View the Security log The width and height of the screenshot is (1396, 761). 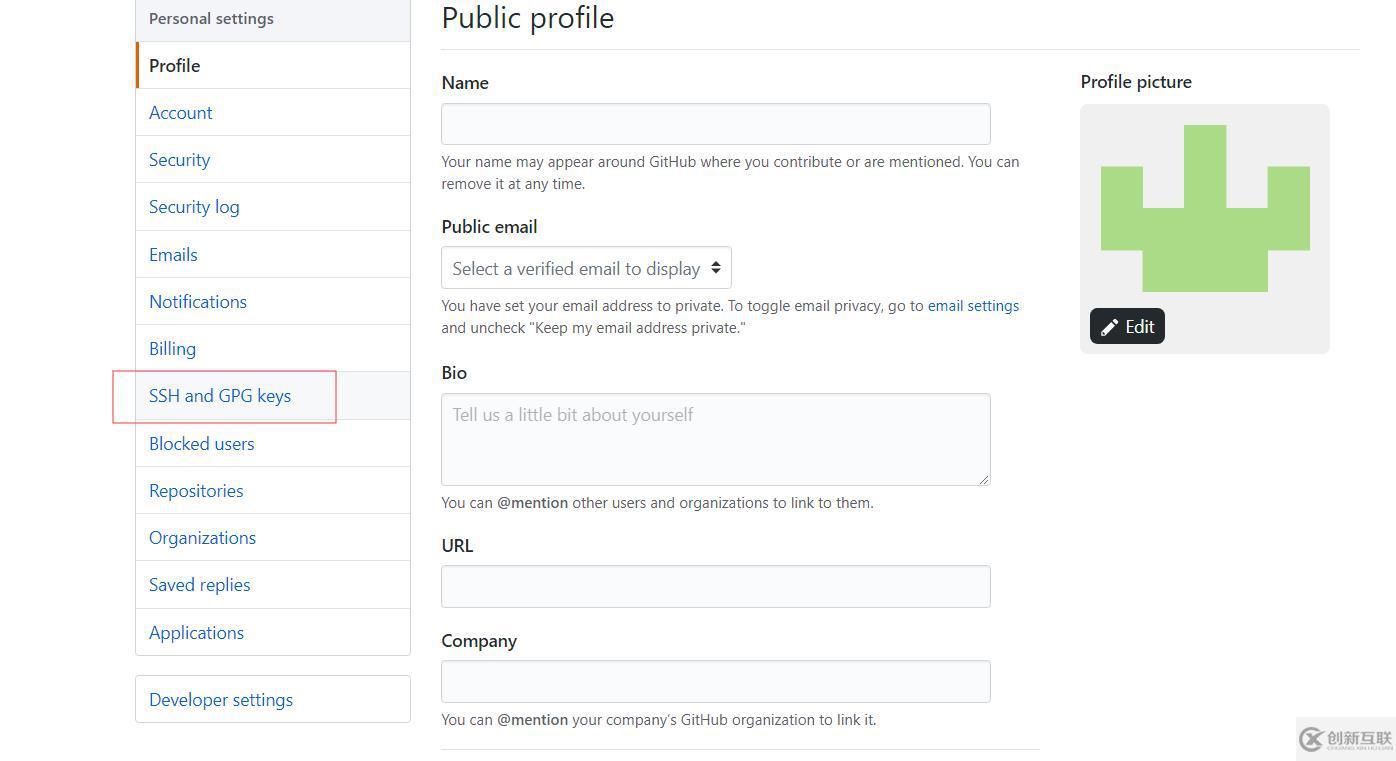(273, 207)
